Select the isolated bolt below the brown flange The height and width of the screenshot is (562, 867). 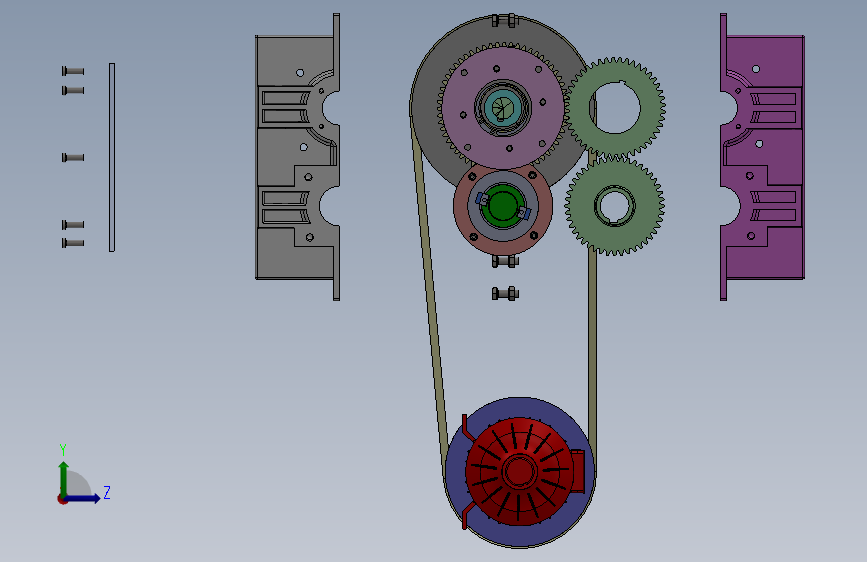(505, 293)
